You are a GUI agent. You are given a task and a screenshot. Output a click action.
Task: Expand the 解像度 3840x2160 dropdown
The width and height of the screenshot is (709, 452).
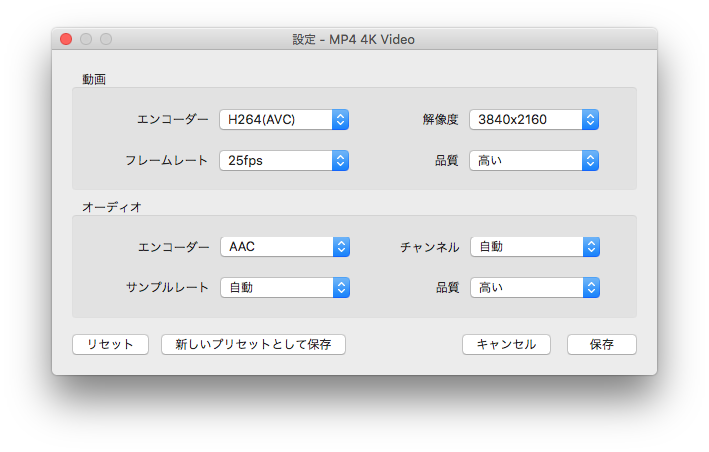click(534, 120)
